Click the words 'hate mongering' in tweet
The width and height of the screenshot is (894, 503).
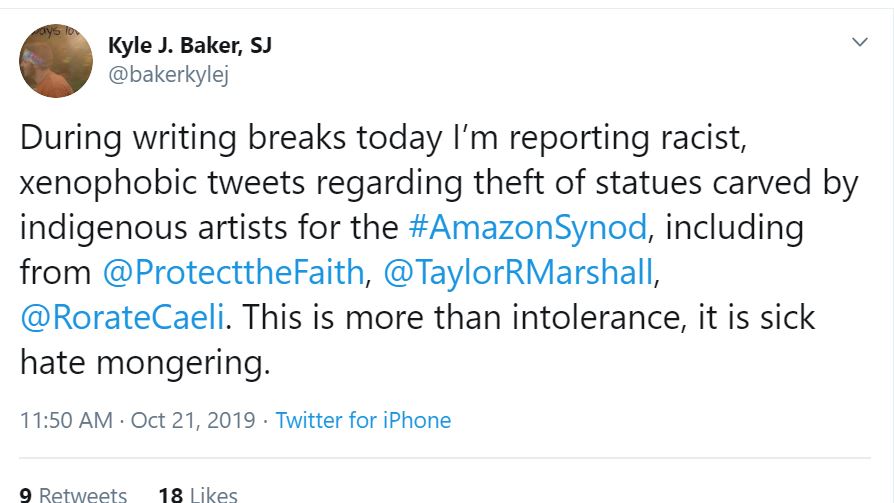tap(145, 363)
